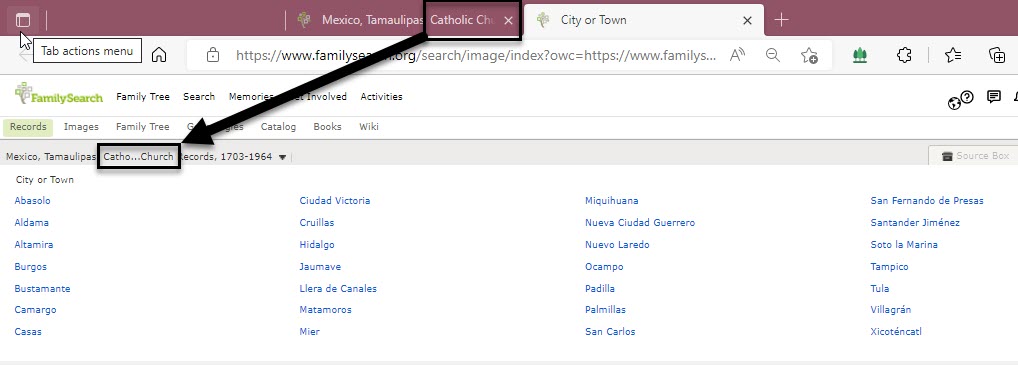Screen dimensions: 1018x365
Task: Open the Search menu in header
Action: click(x=199, y=97)
